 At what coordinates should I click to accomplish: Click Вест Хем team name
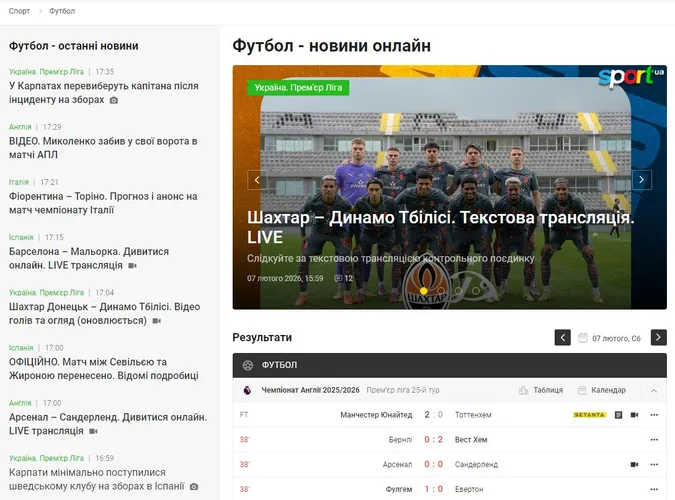point(471,440)
